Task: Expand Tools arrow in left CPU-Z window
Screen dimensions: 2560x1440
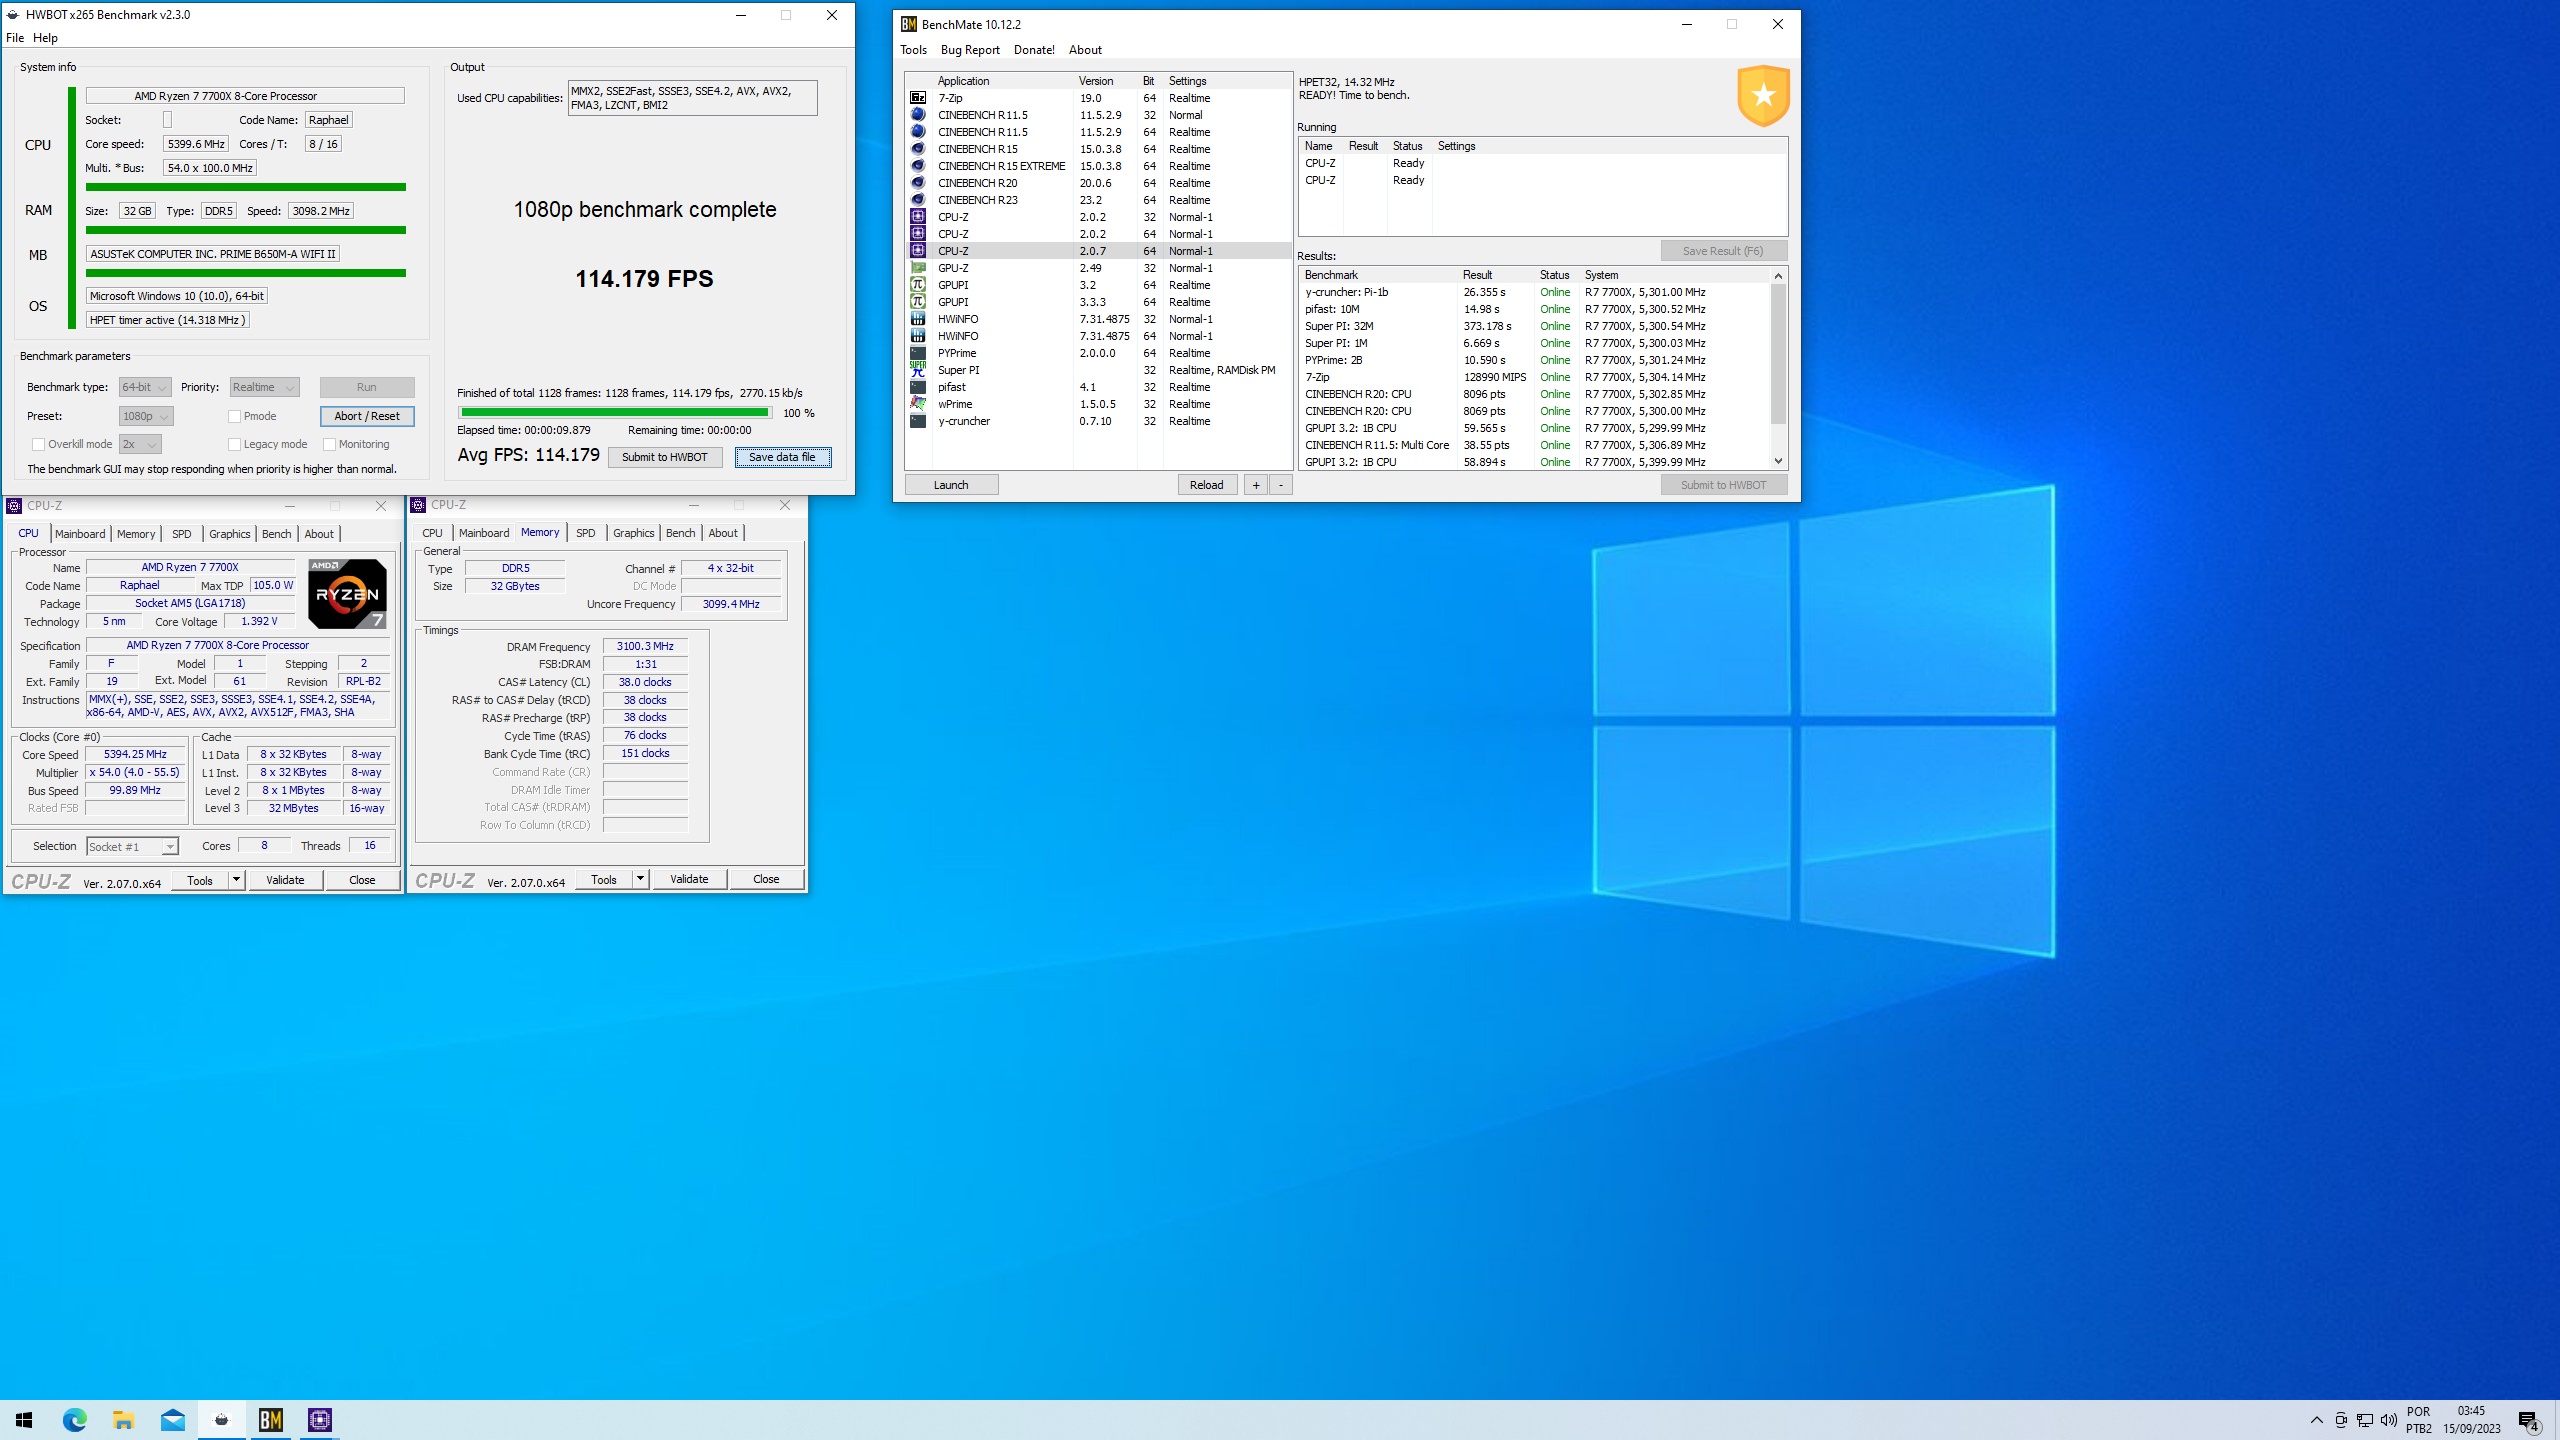Action: pyautogui.click(x=236, y=880)
